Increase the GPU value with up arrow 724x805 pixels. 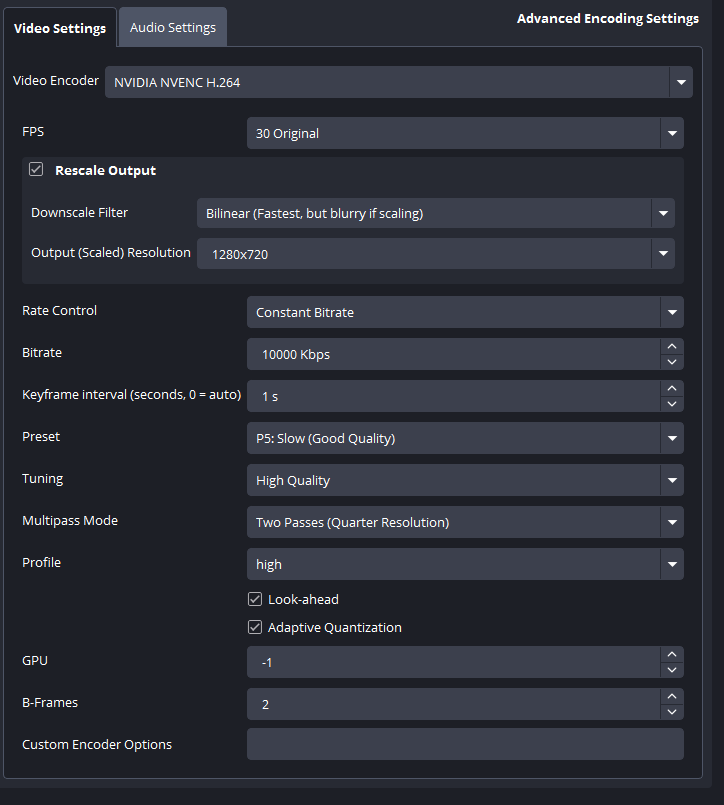click(672, 654)
